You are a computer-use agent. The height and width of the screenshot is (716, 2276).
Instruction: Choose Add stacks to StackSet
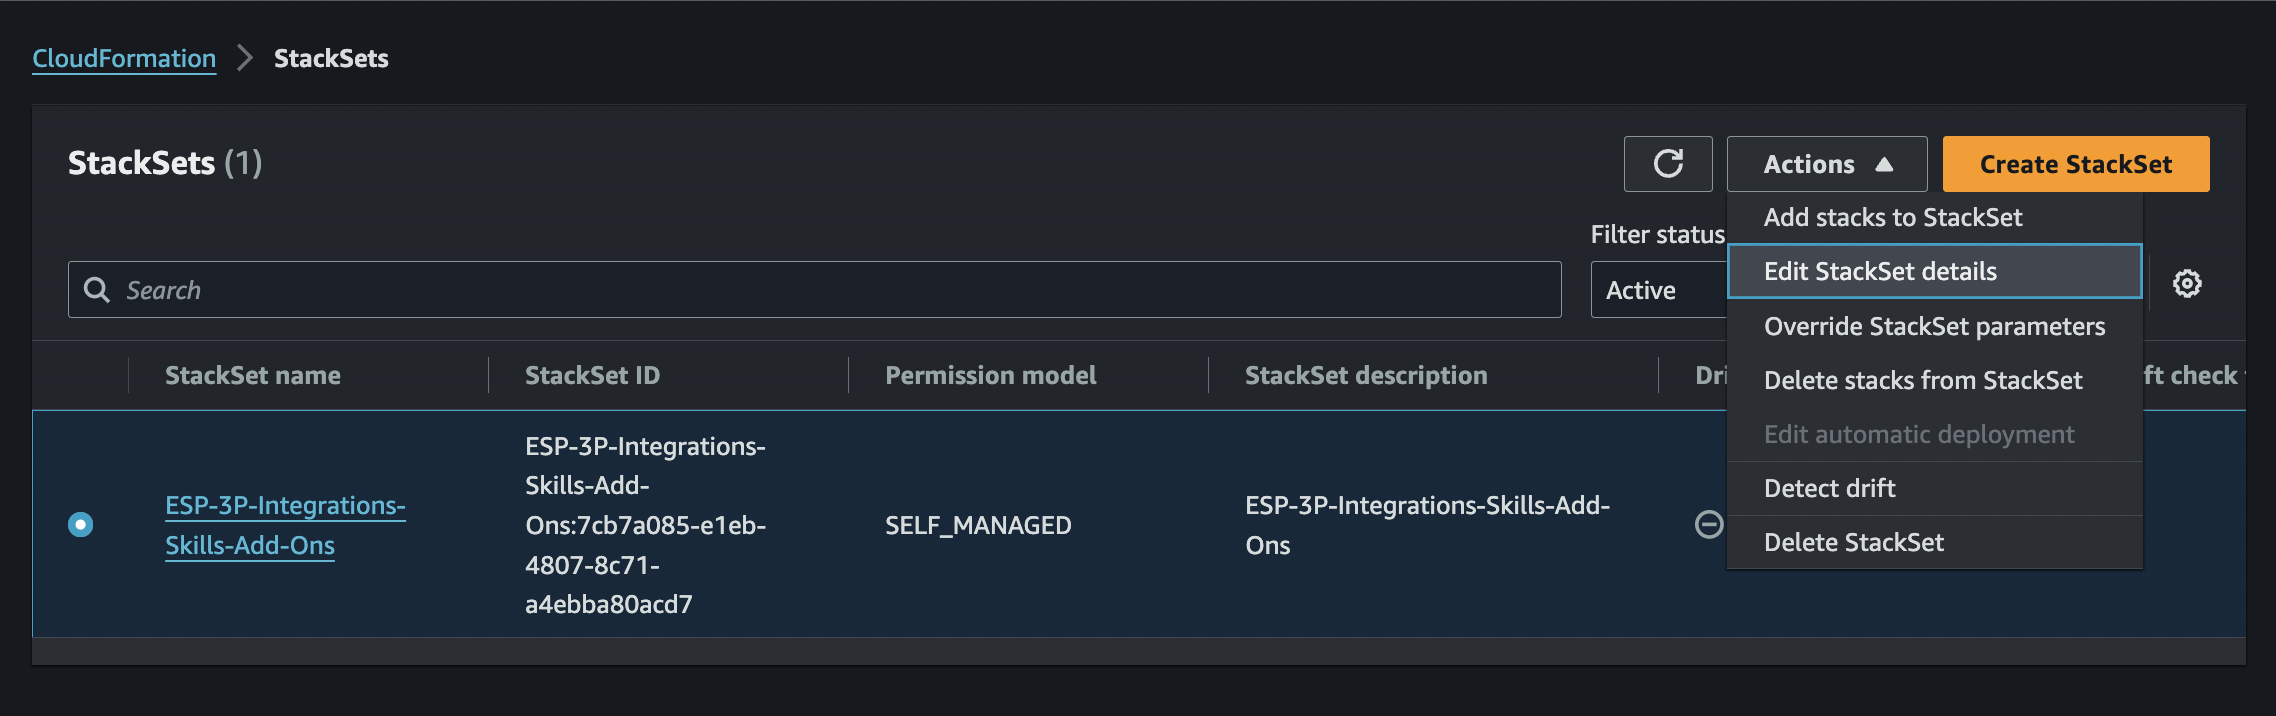[x=1934, y=217]
